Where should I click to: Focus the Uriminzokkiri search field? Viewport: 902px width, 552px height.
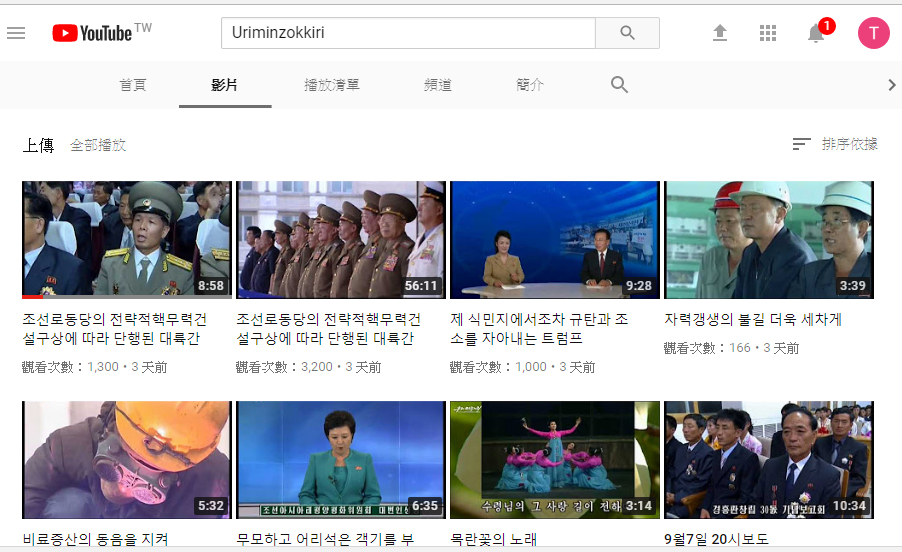(408, 33)
